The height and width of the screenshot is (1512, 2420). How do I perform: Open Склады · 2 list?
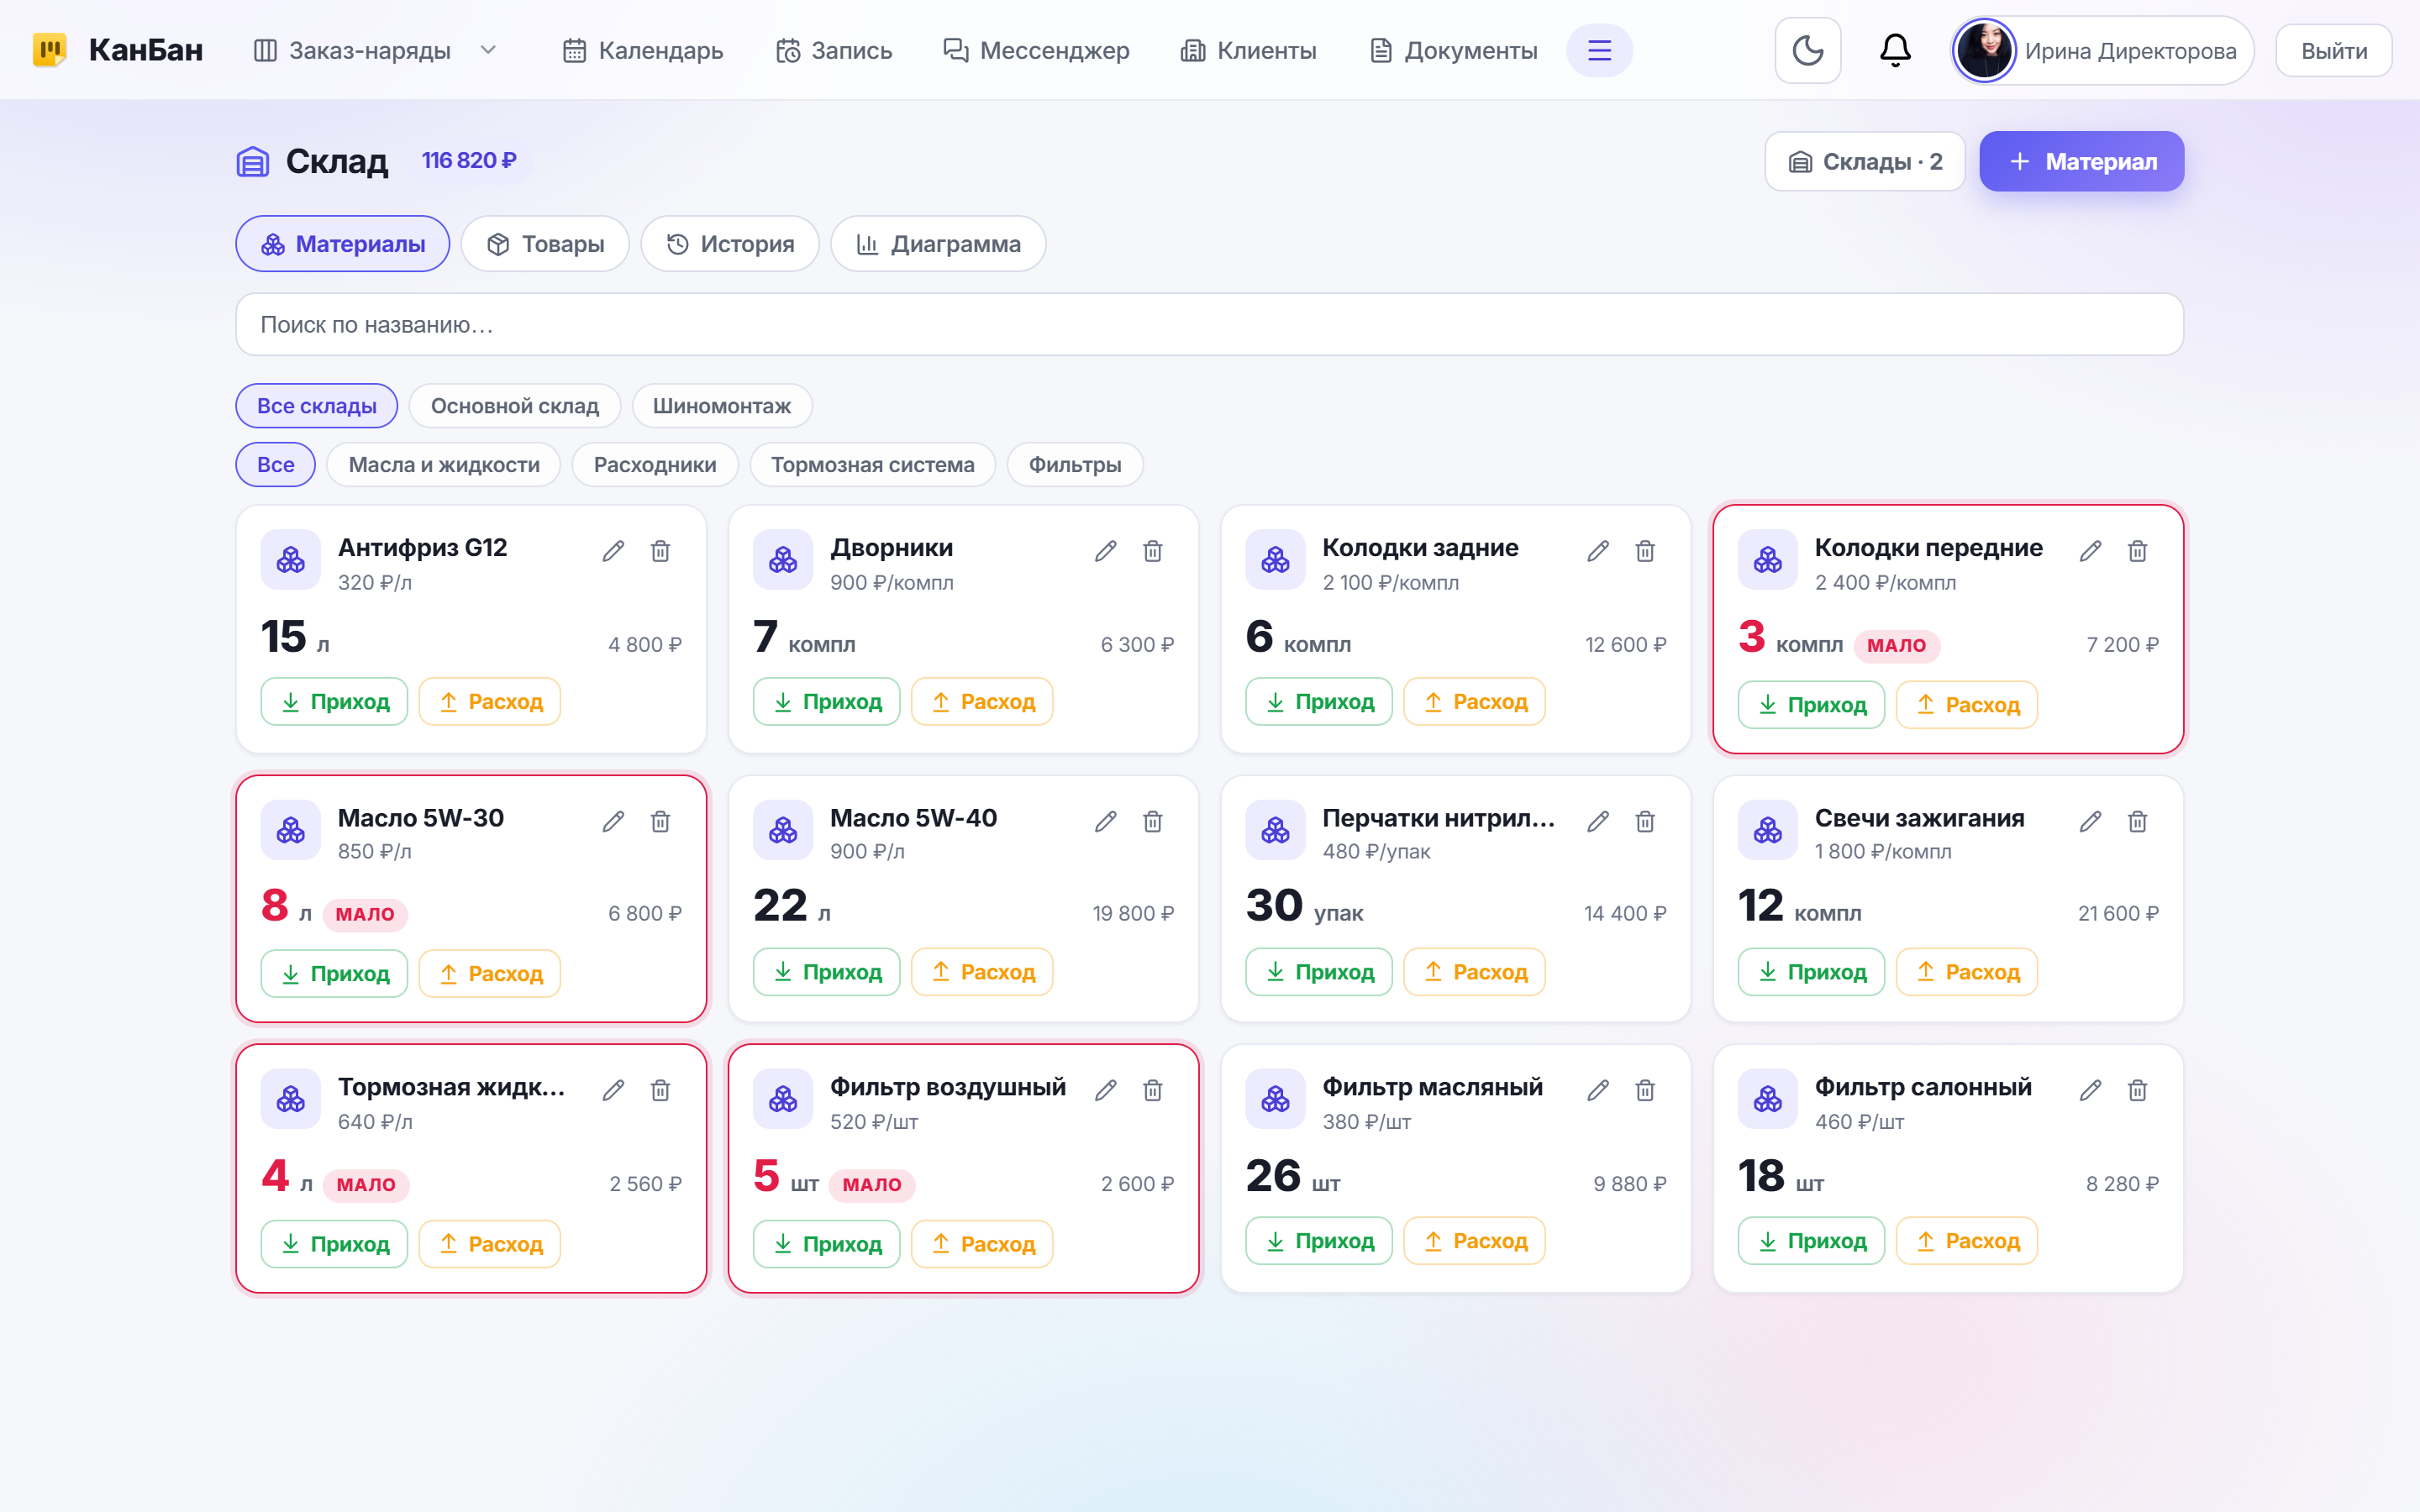pos(1865,161)
